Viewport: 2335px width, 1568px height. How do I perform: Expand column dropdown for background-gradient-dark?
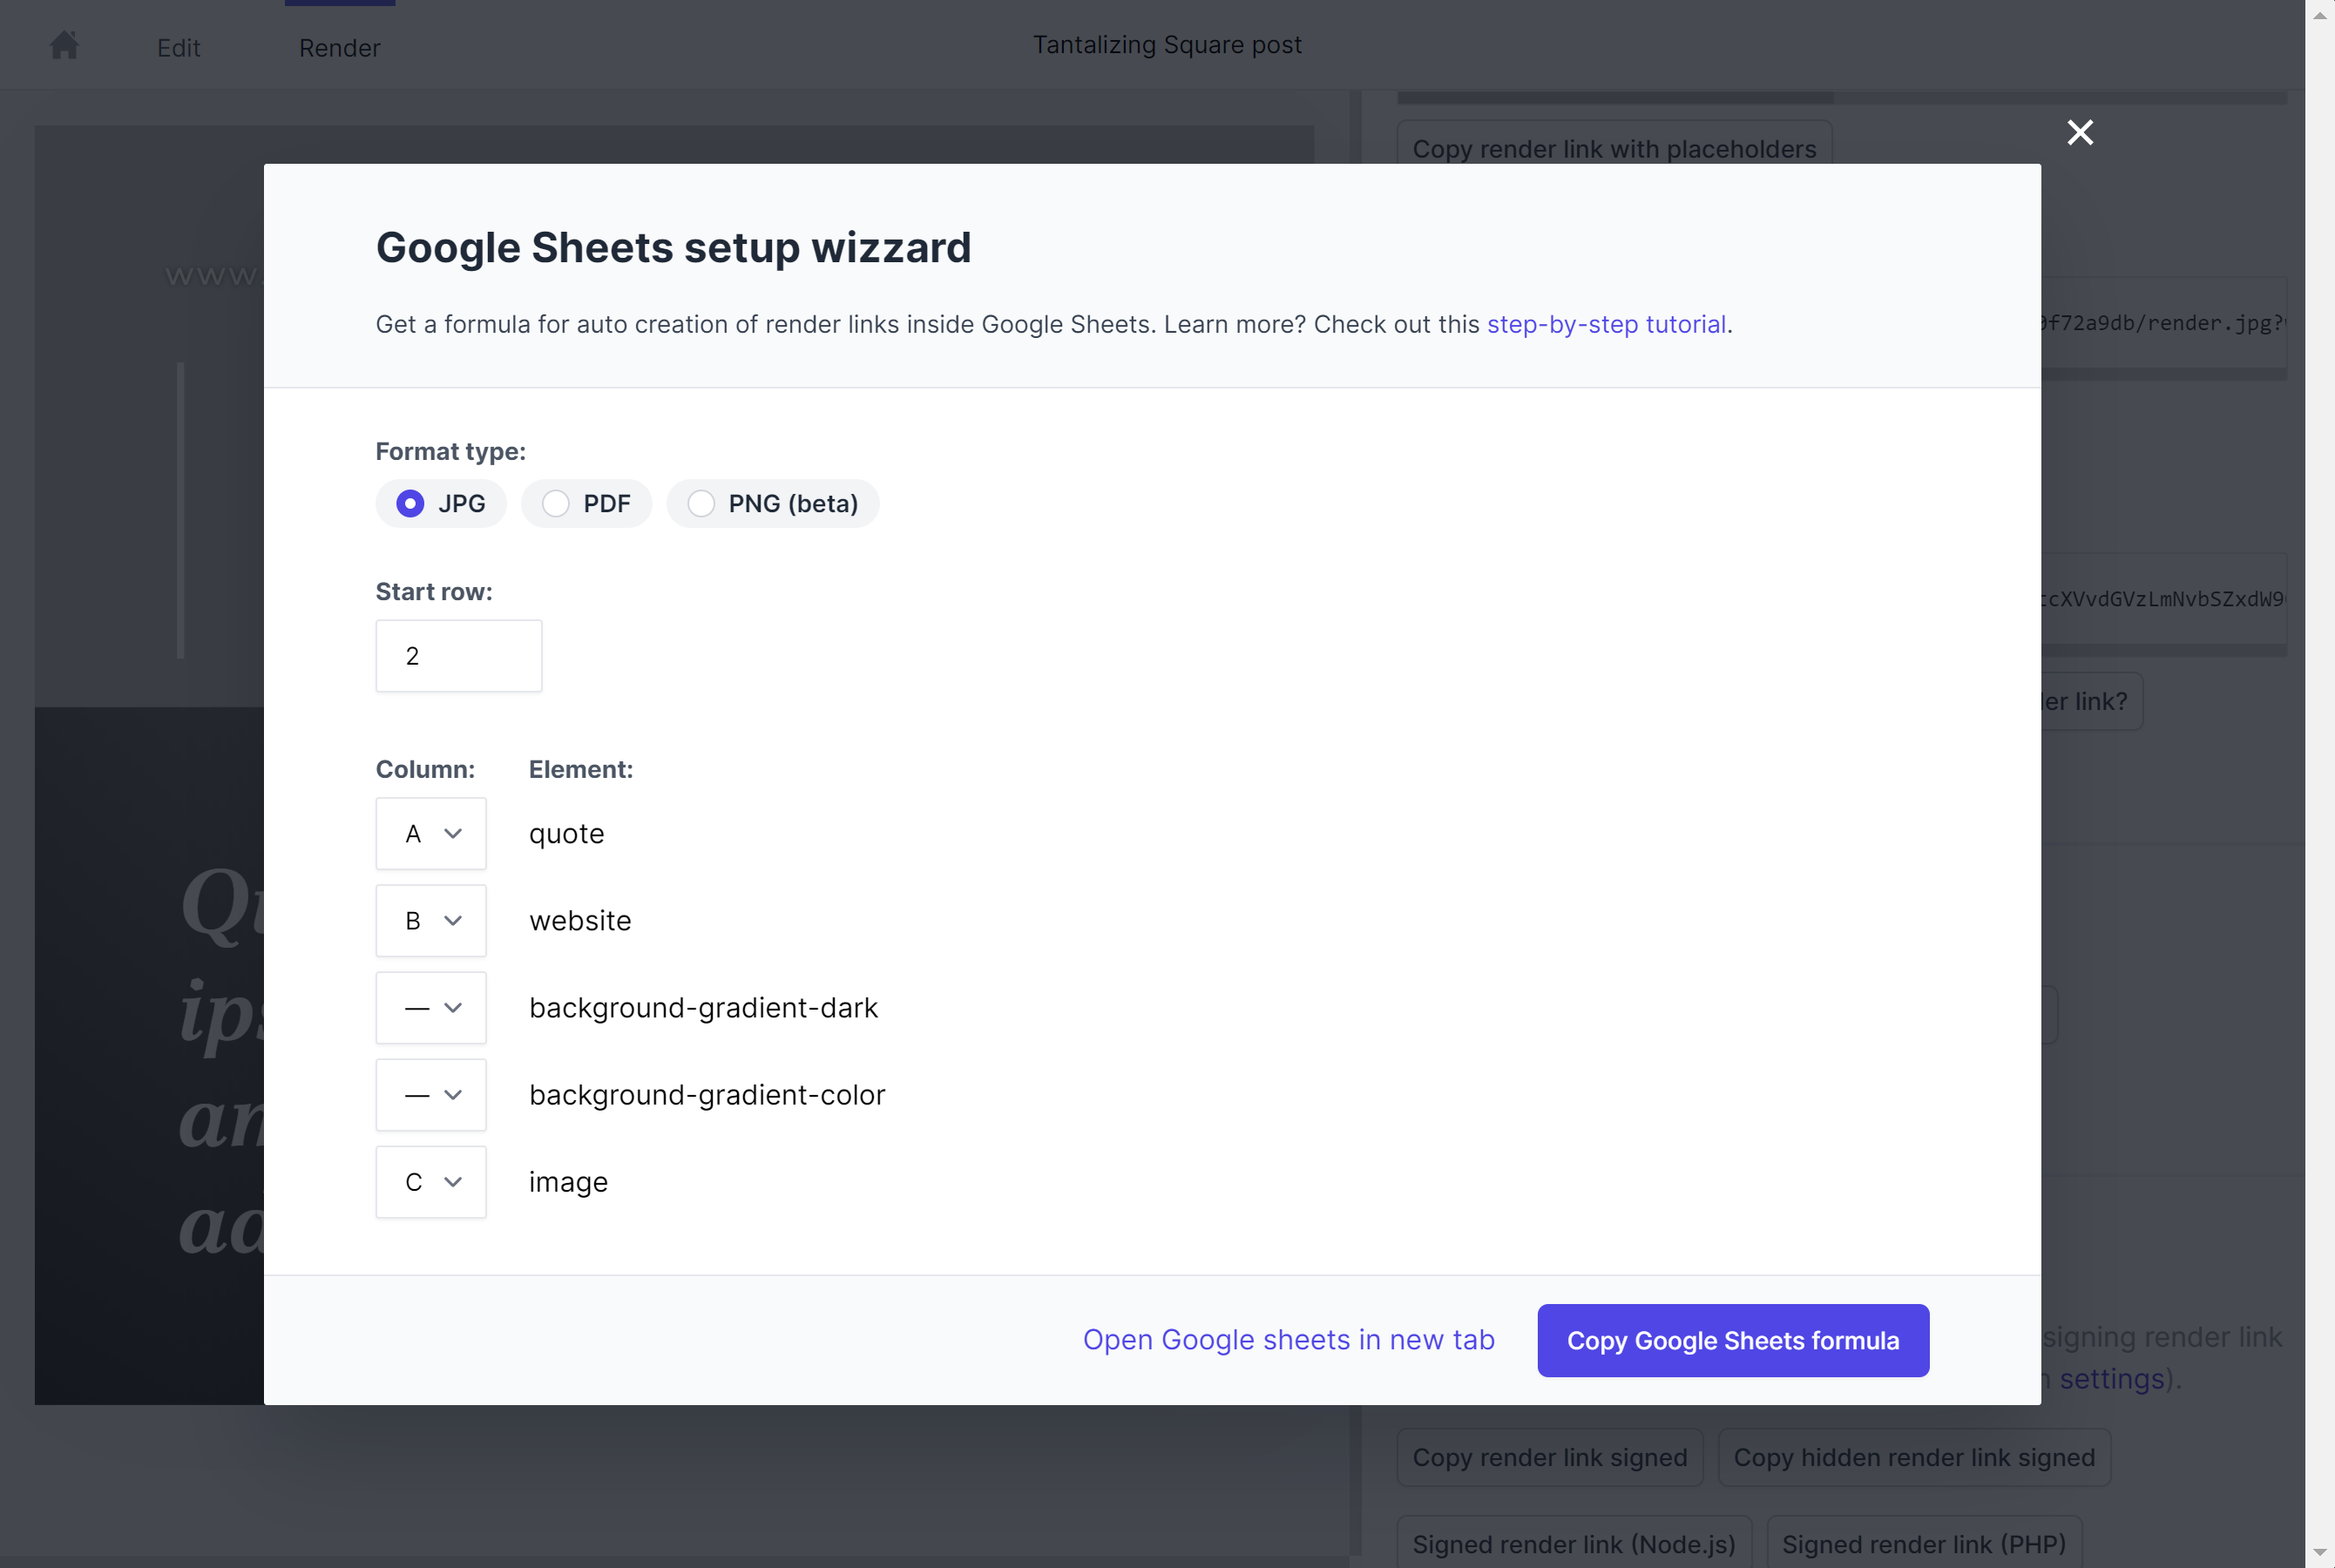(431, 1007)
